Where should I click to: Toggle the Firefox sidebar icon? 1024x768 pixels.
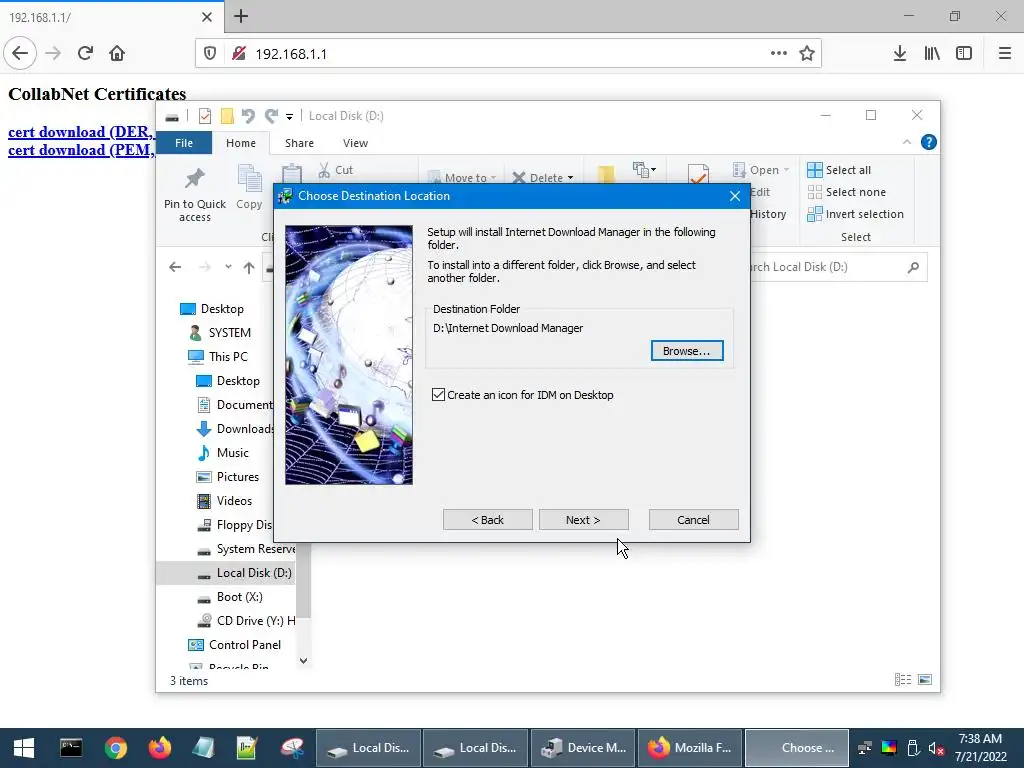pyautogui.click(x=964, y=54)
